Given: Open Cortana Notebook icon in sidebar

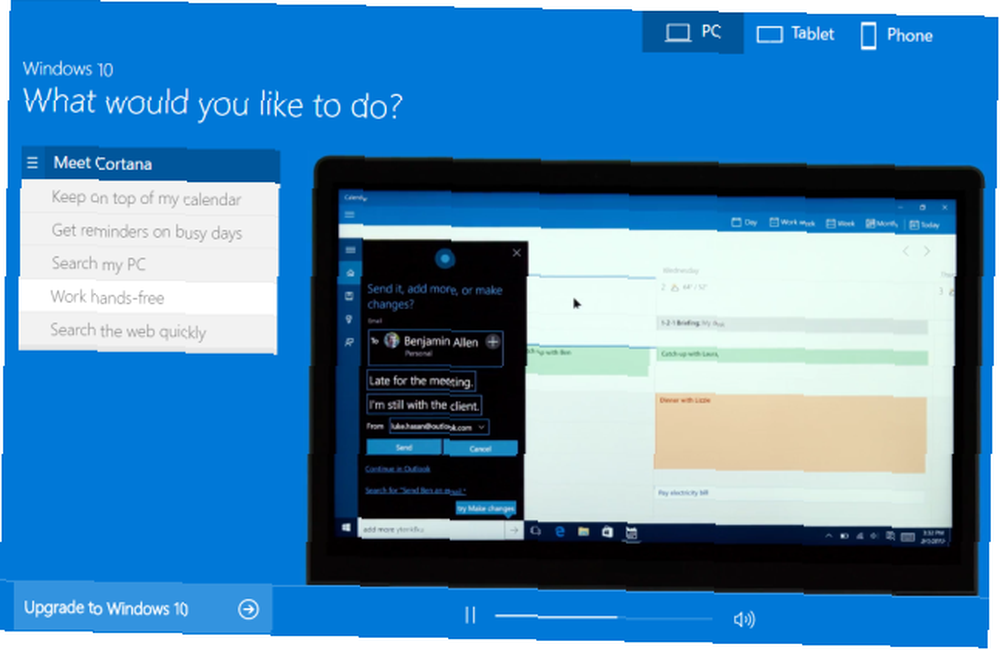Looking at the screenshot, I should (x=349, y=296).
